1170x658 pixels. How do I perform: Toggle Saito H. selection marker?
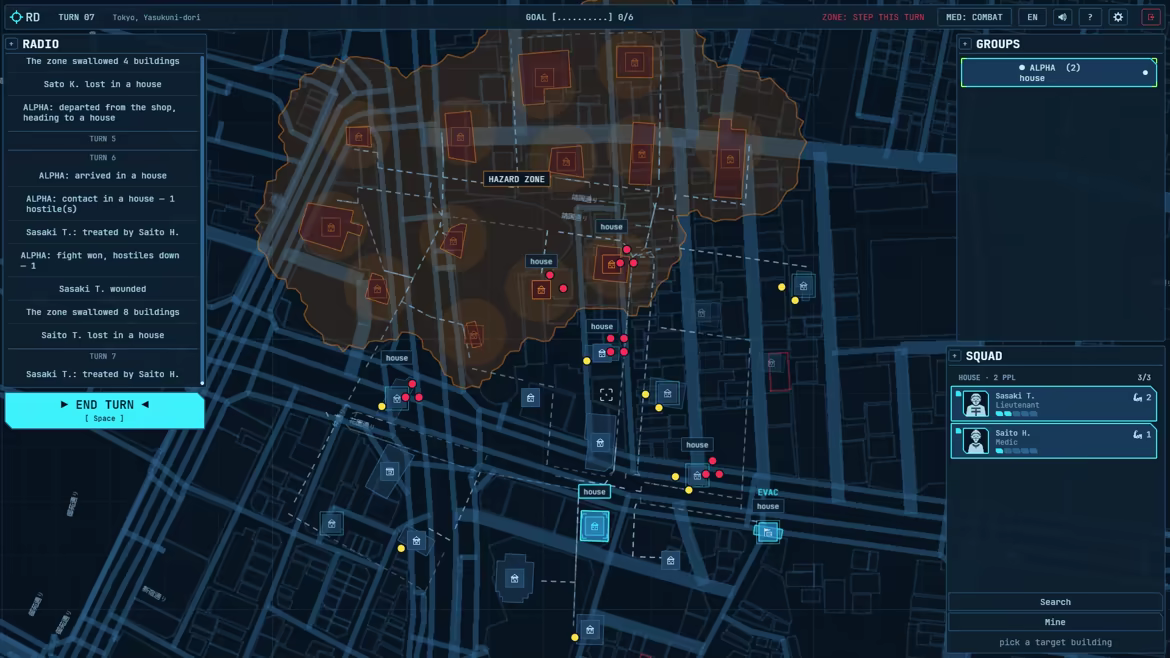[x=958, y=431]
